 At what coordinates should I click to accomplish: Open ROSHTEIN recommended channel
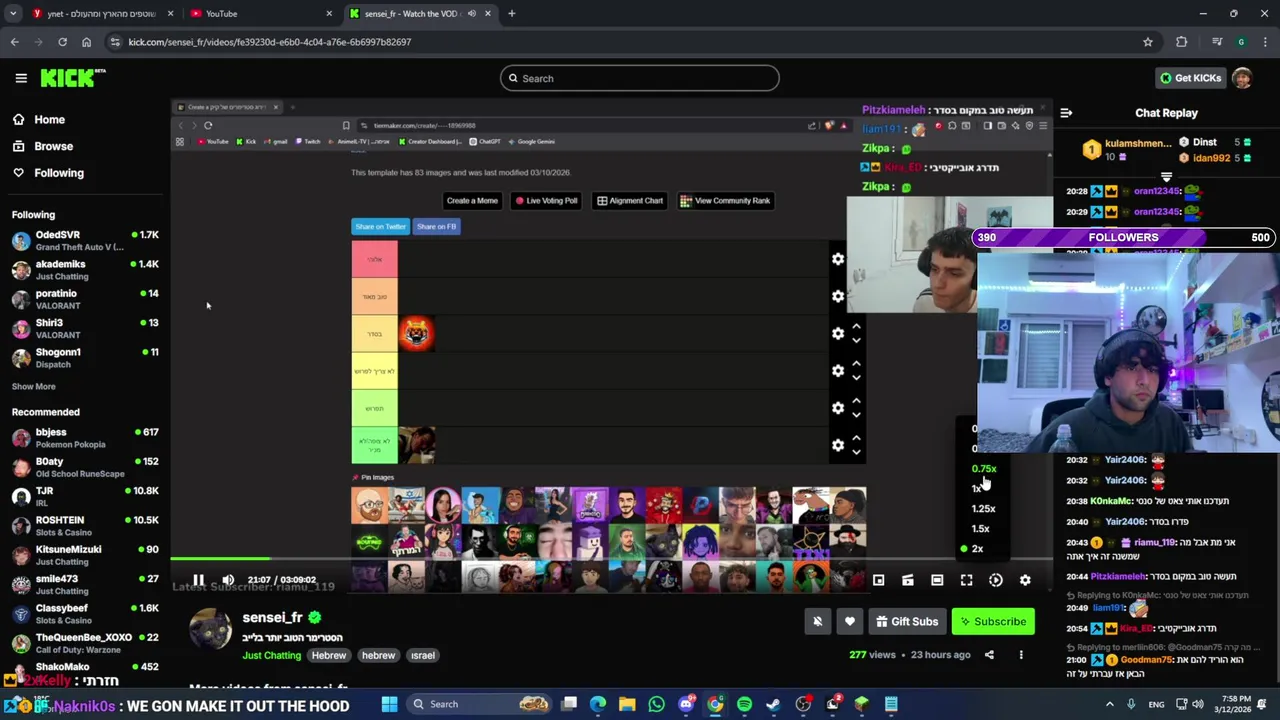85,526
